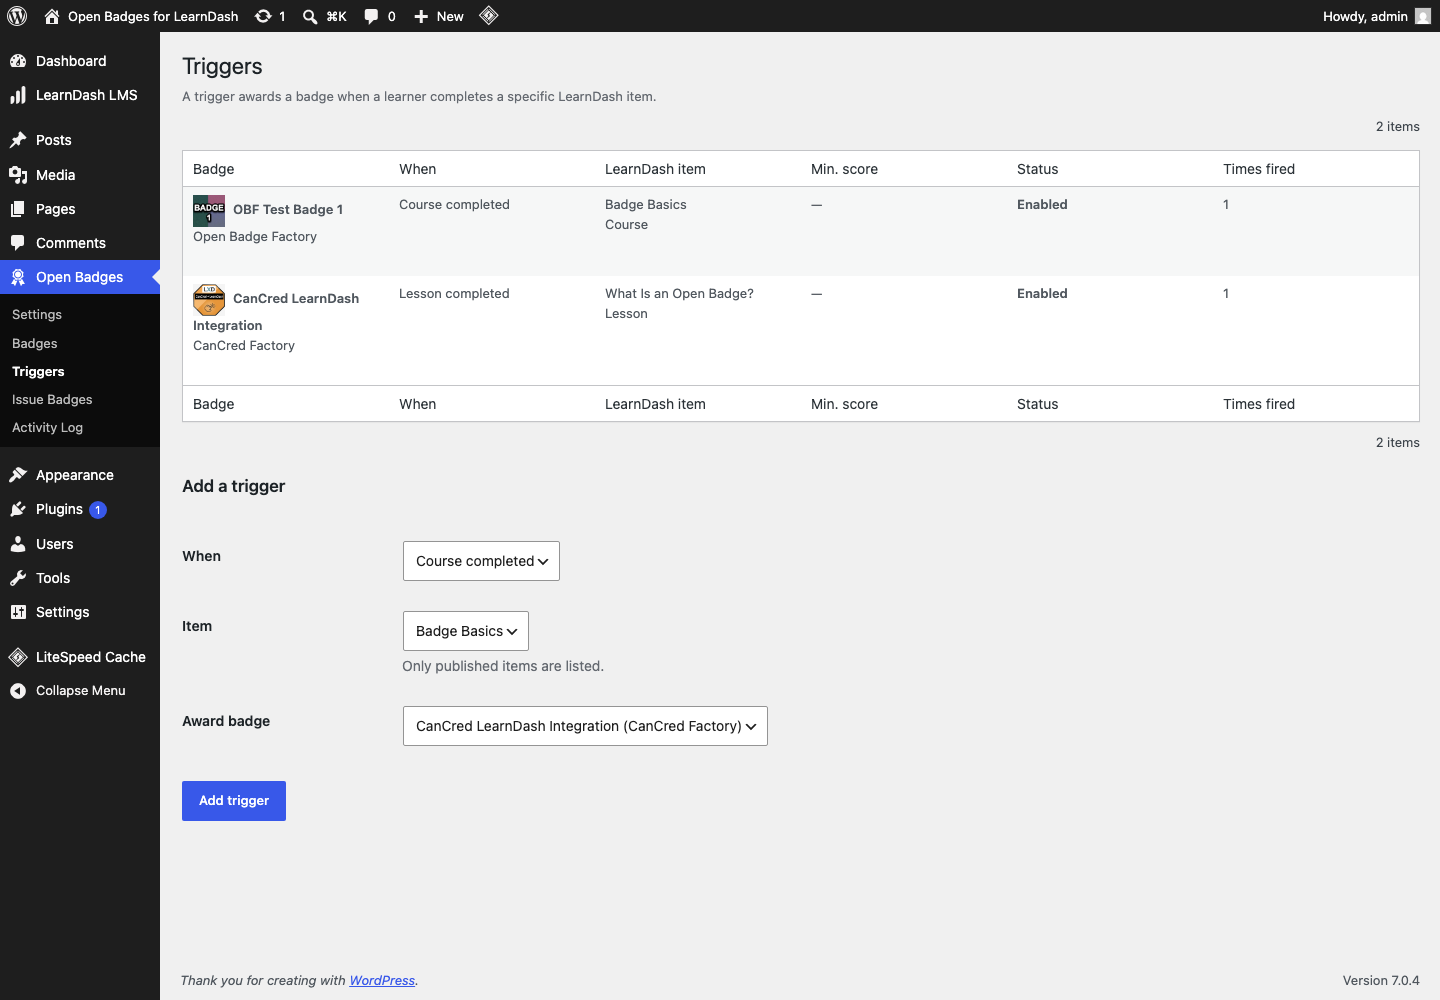
Task: Click the 'CanCred Factory' issuer text
Action: [244, 346]
